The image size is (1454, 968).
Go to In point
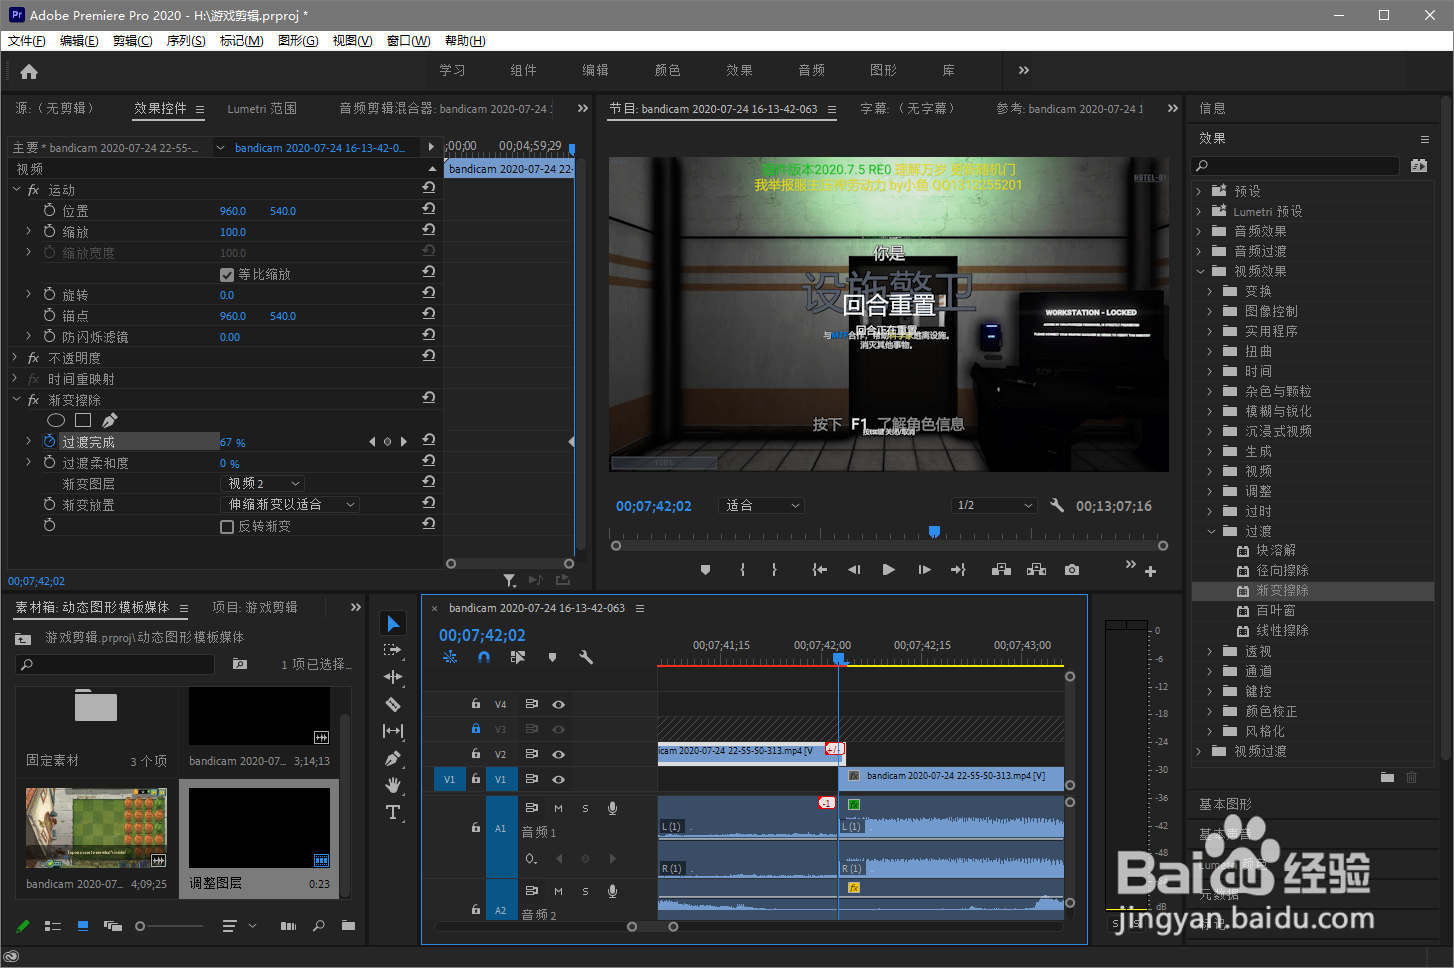pyautogui.click(x=819, y=570)
